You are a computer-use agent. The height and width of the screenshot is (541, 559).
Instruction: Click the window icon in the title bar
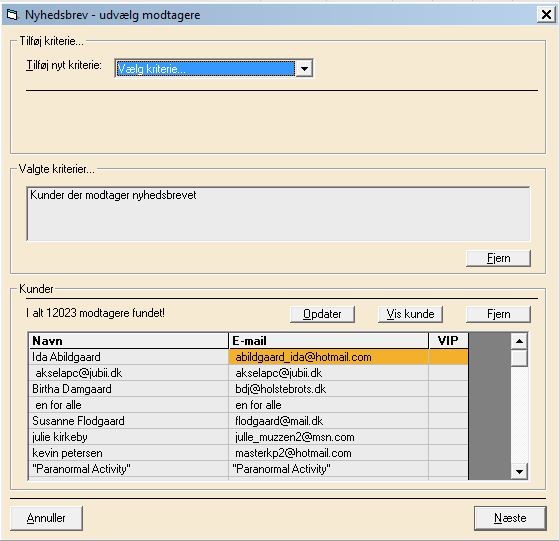tap(12, 15)
